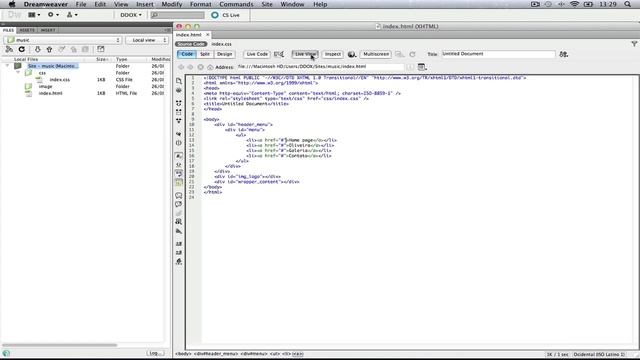This screenshot has width=640, height=360.
Task: Switch to the INSERT panel tab
Action: (48, 30)
